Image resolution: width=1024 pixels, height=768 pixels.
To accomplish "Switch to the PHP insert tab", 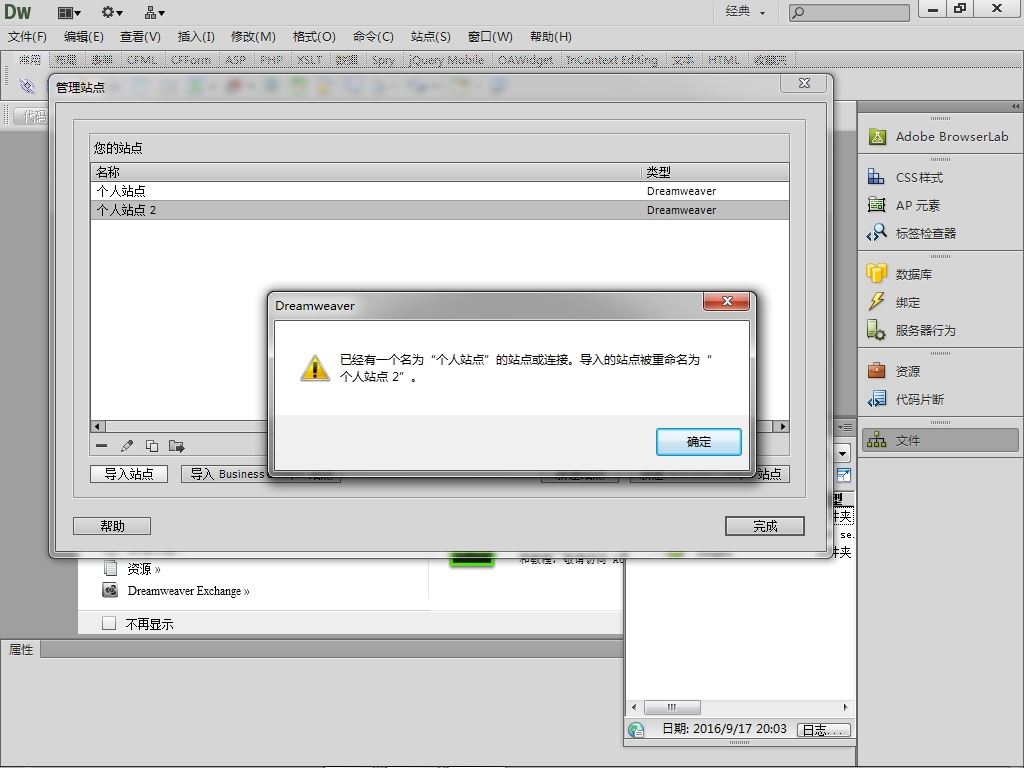I will [271, 60].
